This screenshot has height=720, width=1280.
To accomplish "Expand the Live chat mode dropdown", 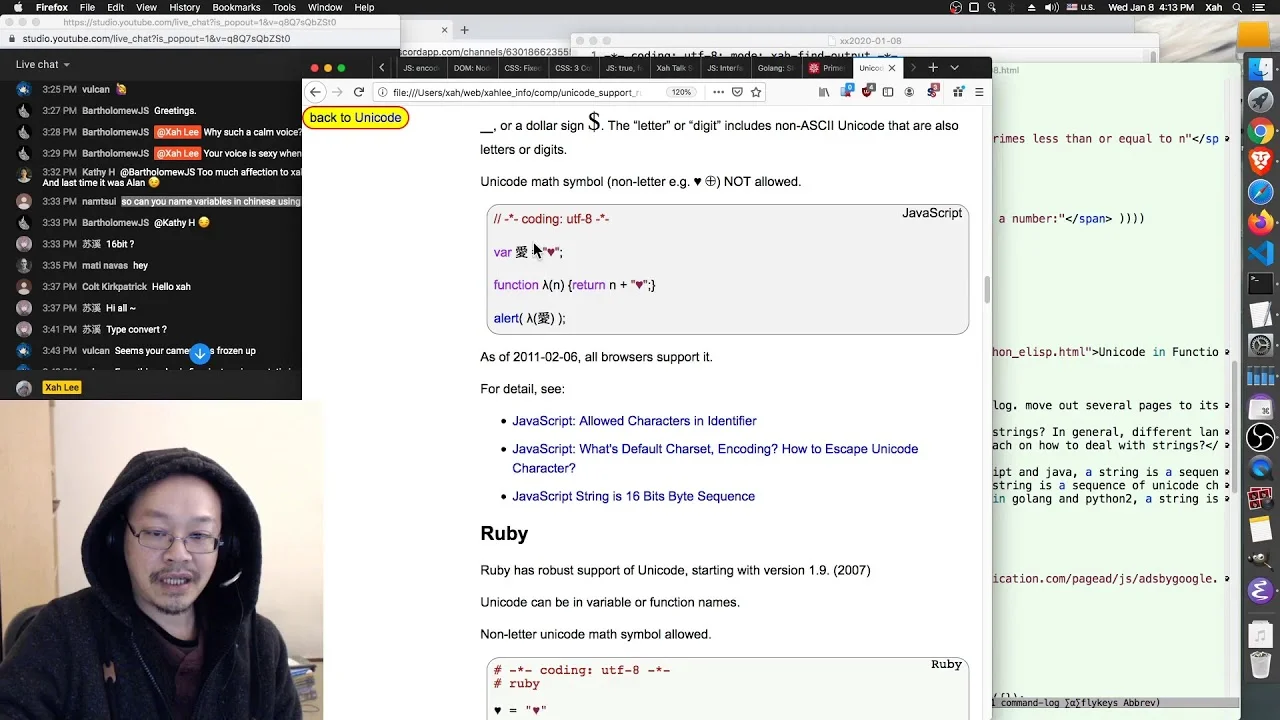I will coord(42,64).
